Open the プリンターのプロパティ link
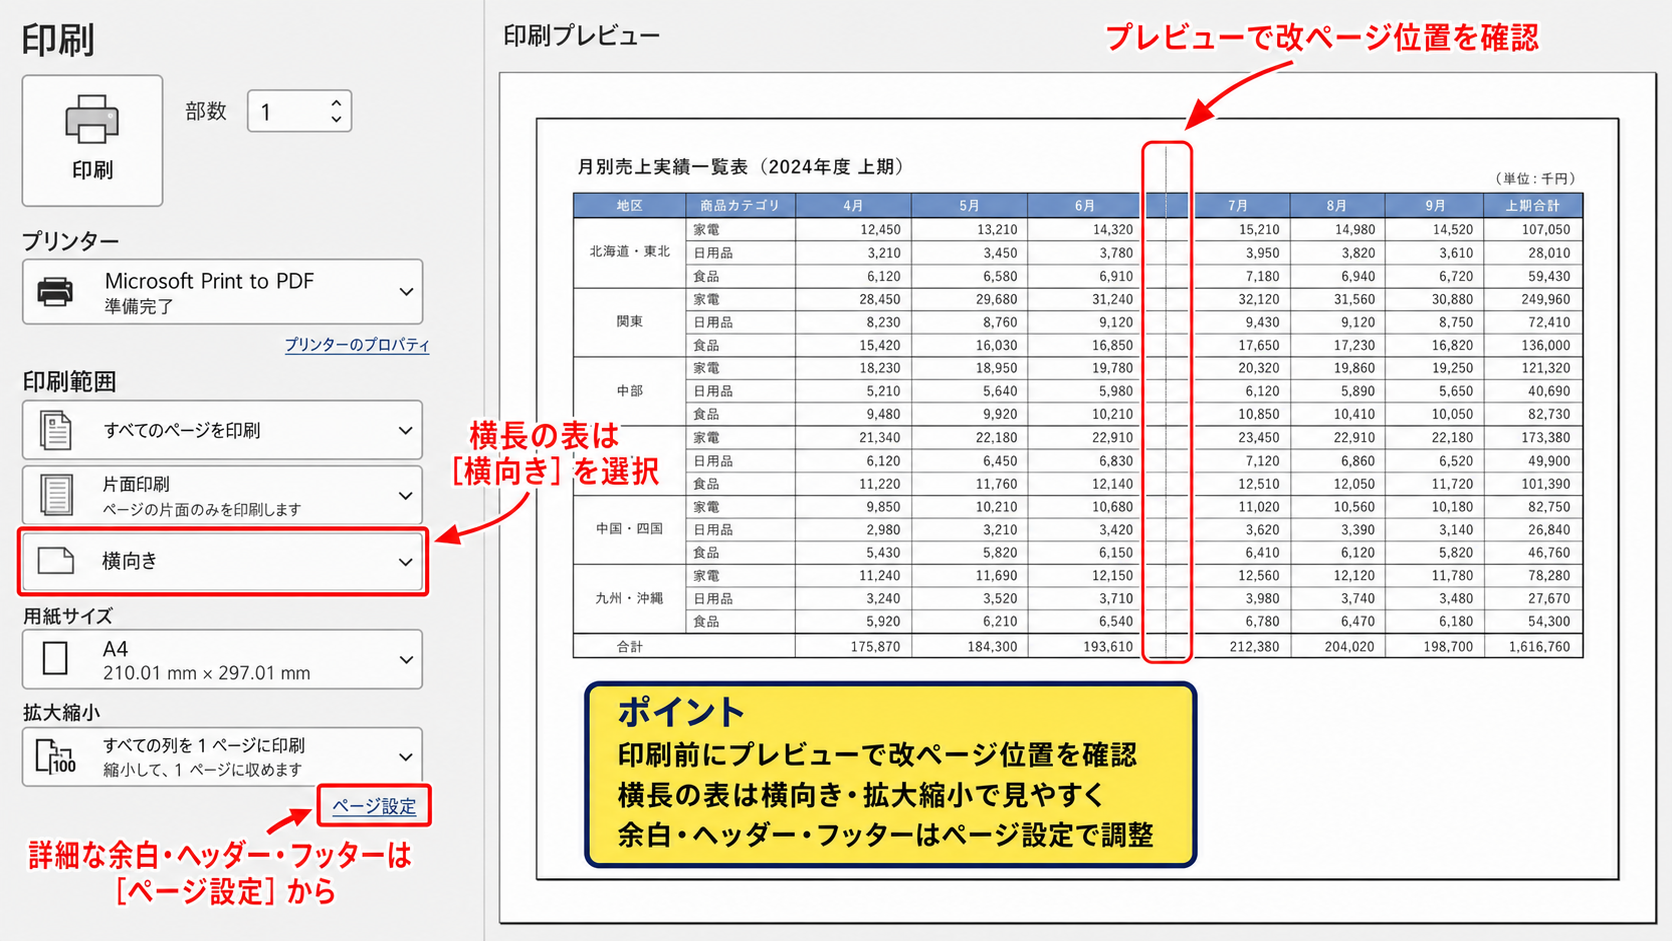This screenshot has height=941, width=1672. [x=357, y=345]
